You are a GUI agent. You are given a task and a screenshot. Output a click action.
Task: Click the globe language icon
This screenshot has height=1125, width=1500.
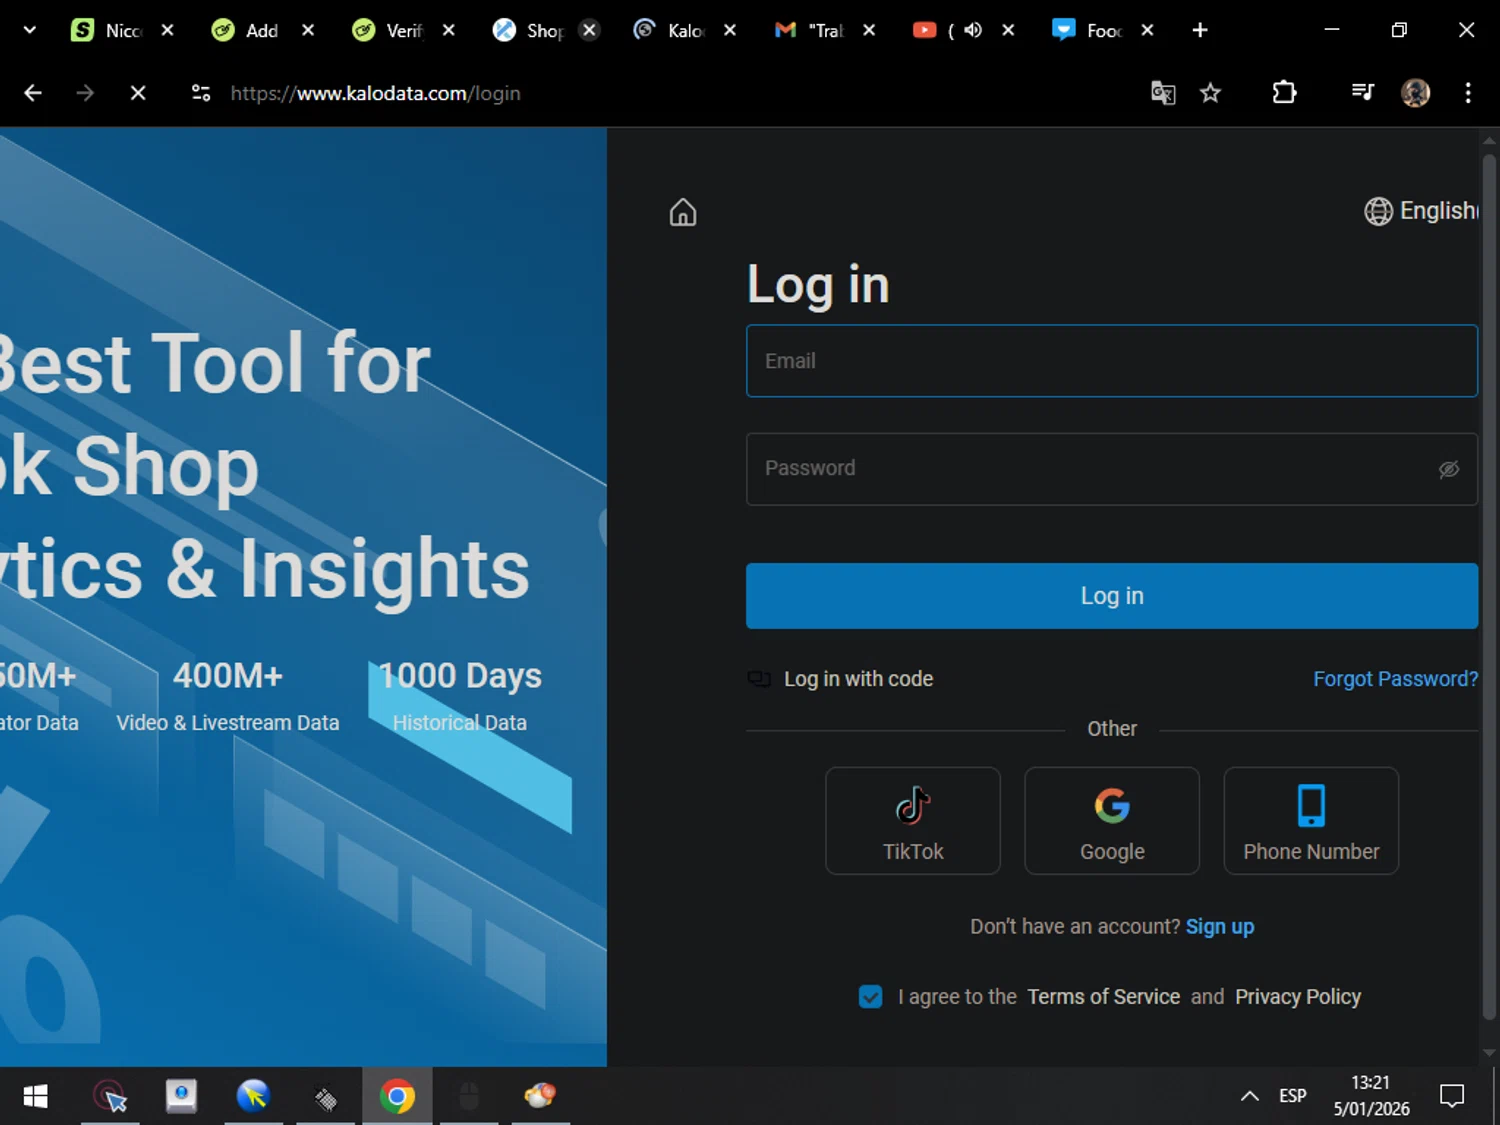point(1378,211)
